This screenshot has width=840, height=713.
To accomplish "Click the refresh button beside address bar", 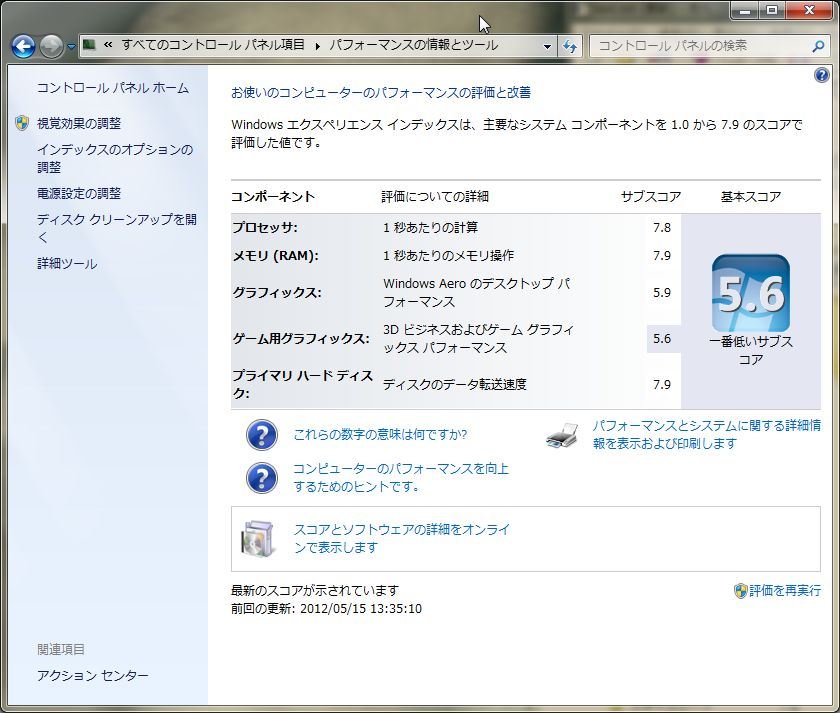I will 569,47.
